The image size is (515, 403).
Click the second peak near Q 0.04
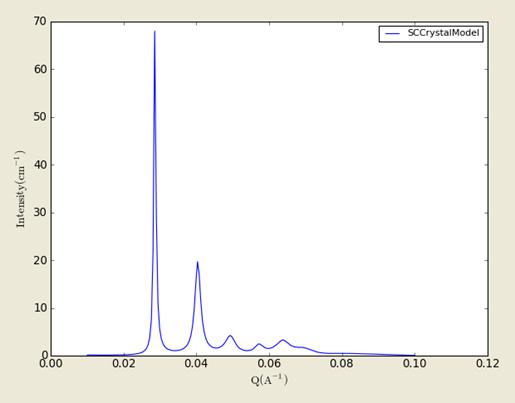click(x=197, y=262)
